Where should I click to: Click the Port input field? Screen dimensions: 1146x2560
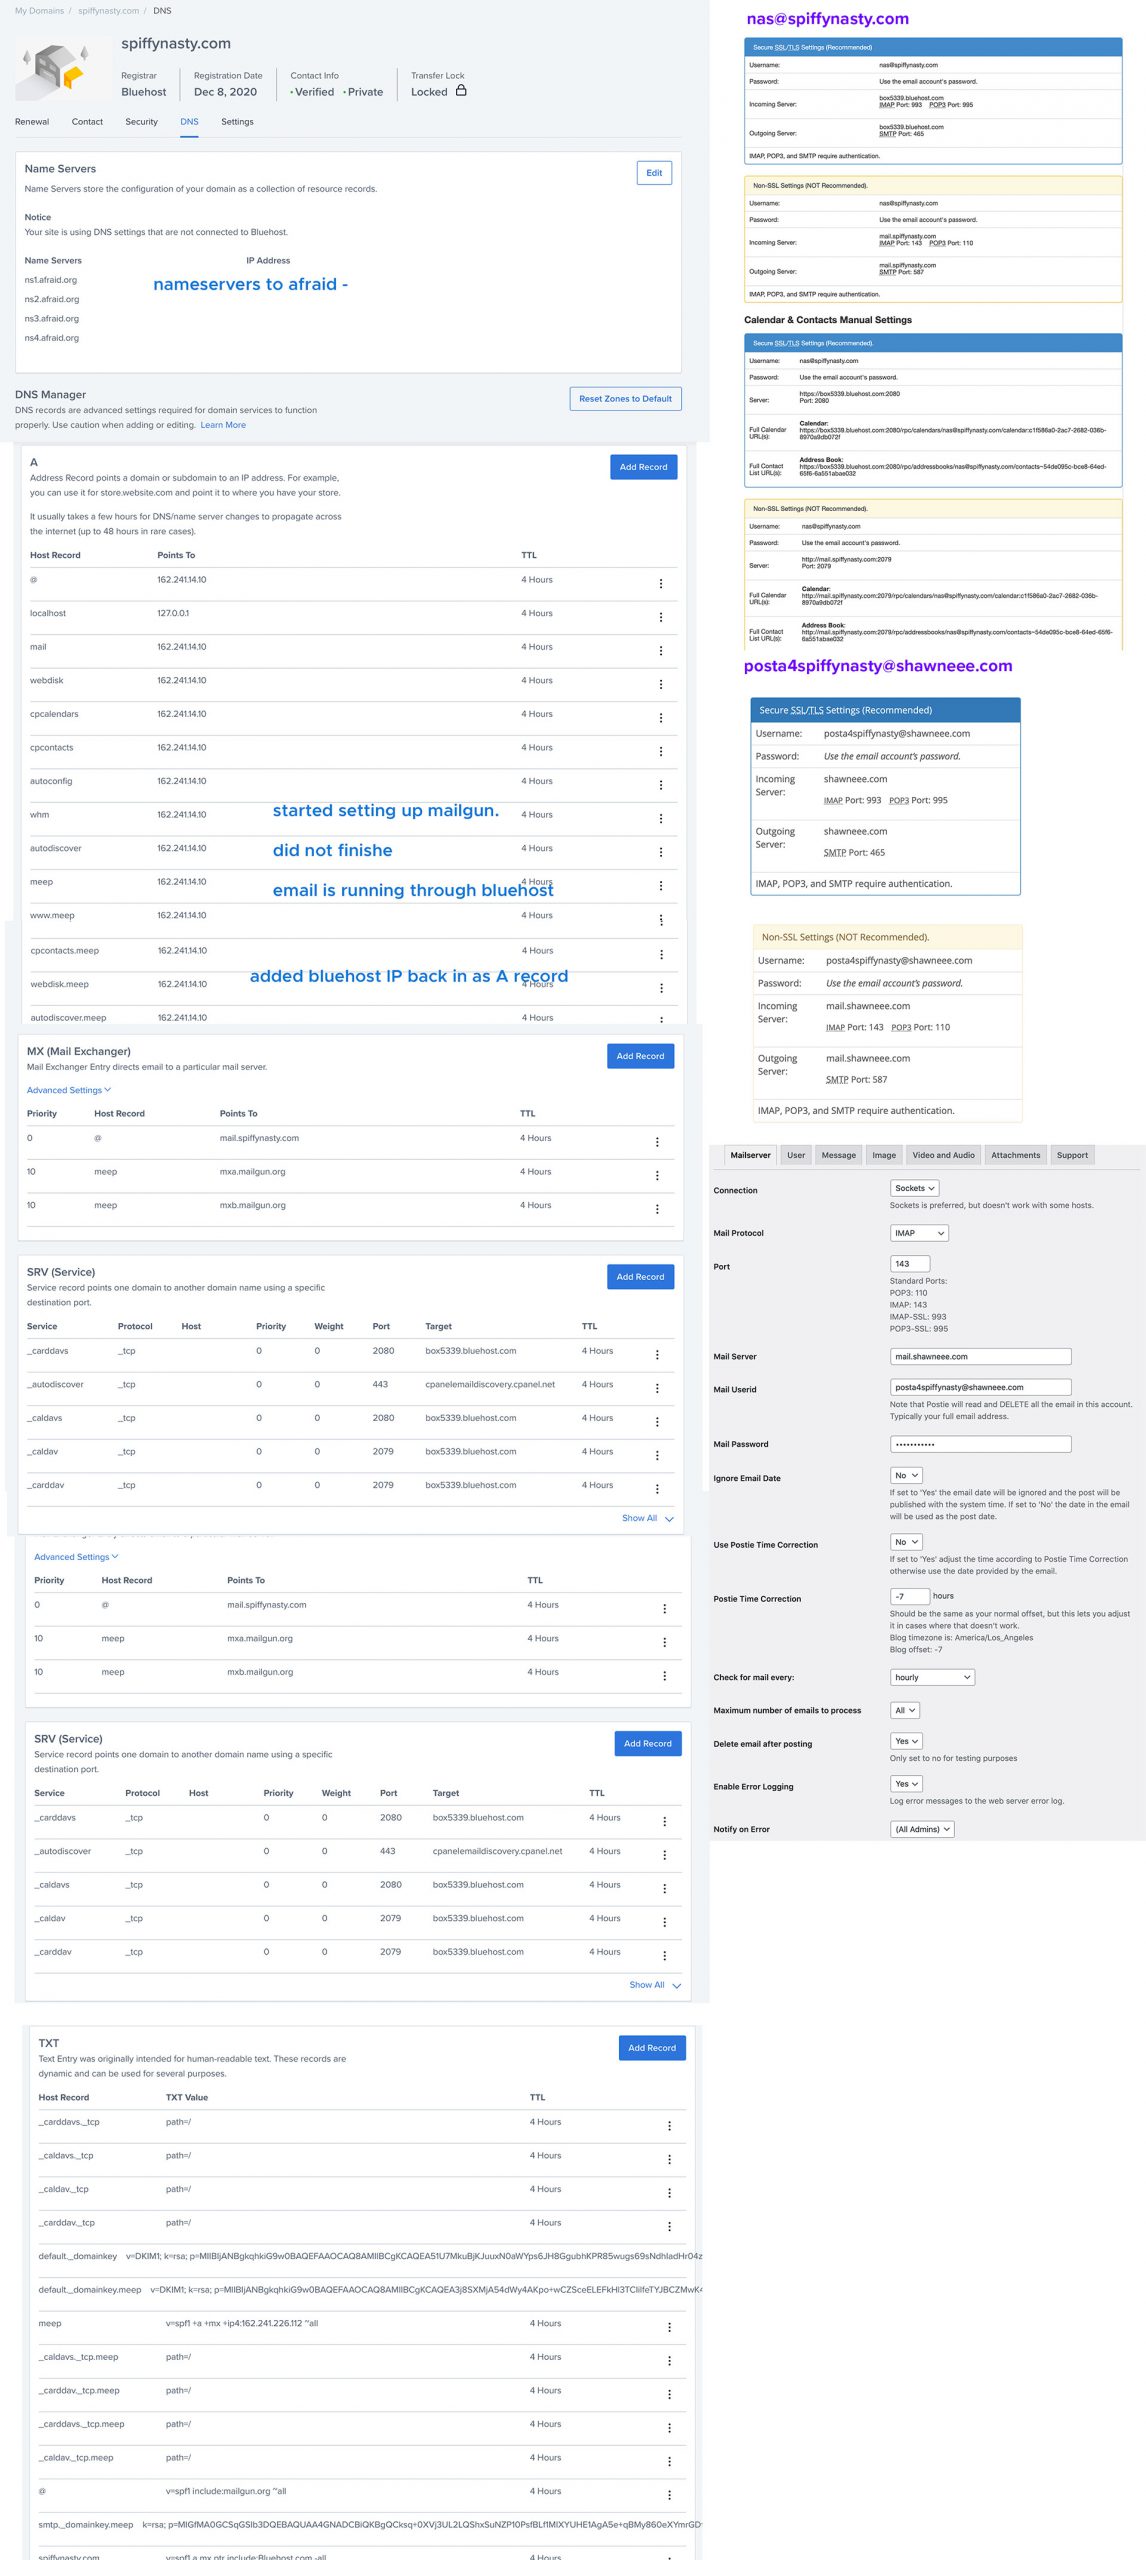click(x=910, y=1264)
